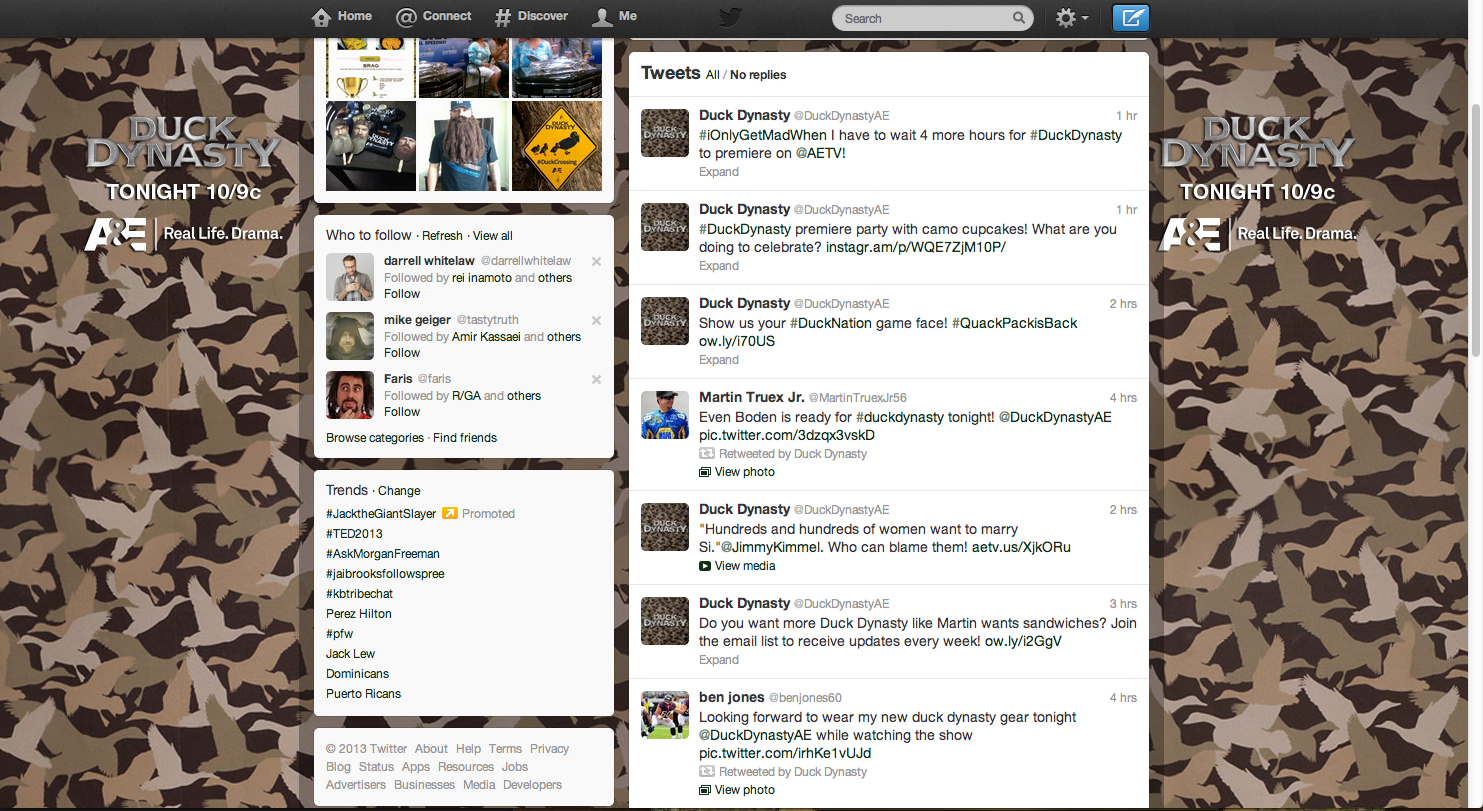Open the Perez Hilton trend
The height and width of the screenshot is (811, 1483).
359,614
